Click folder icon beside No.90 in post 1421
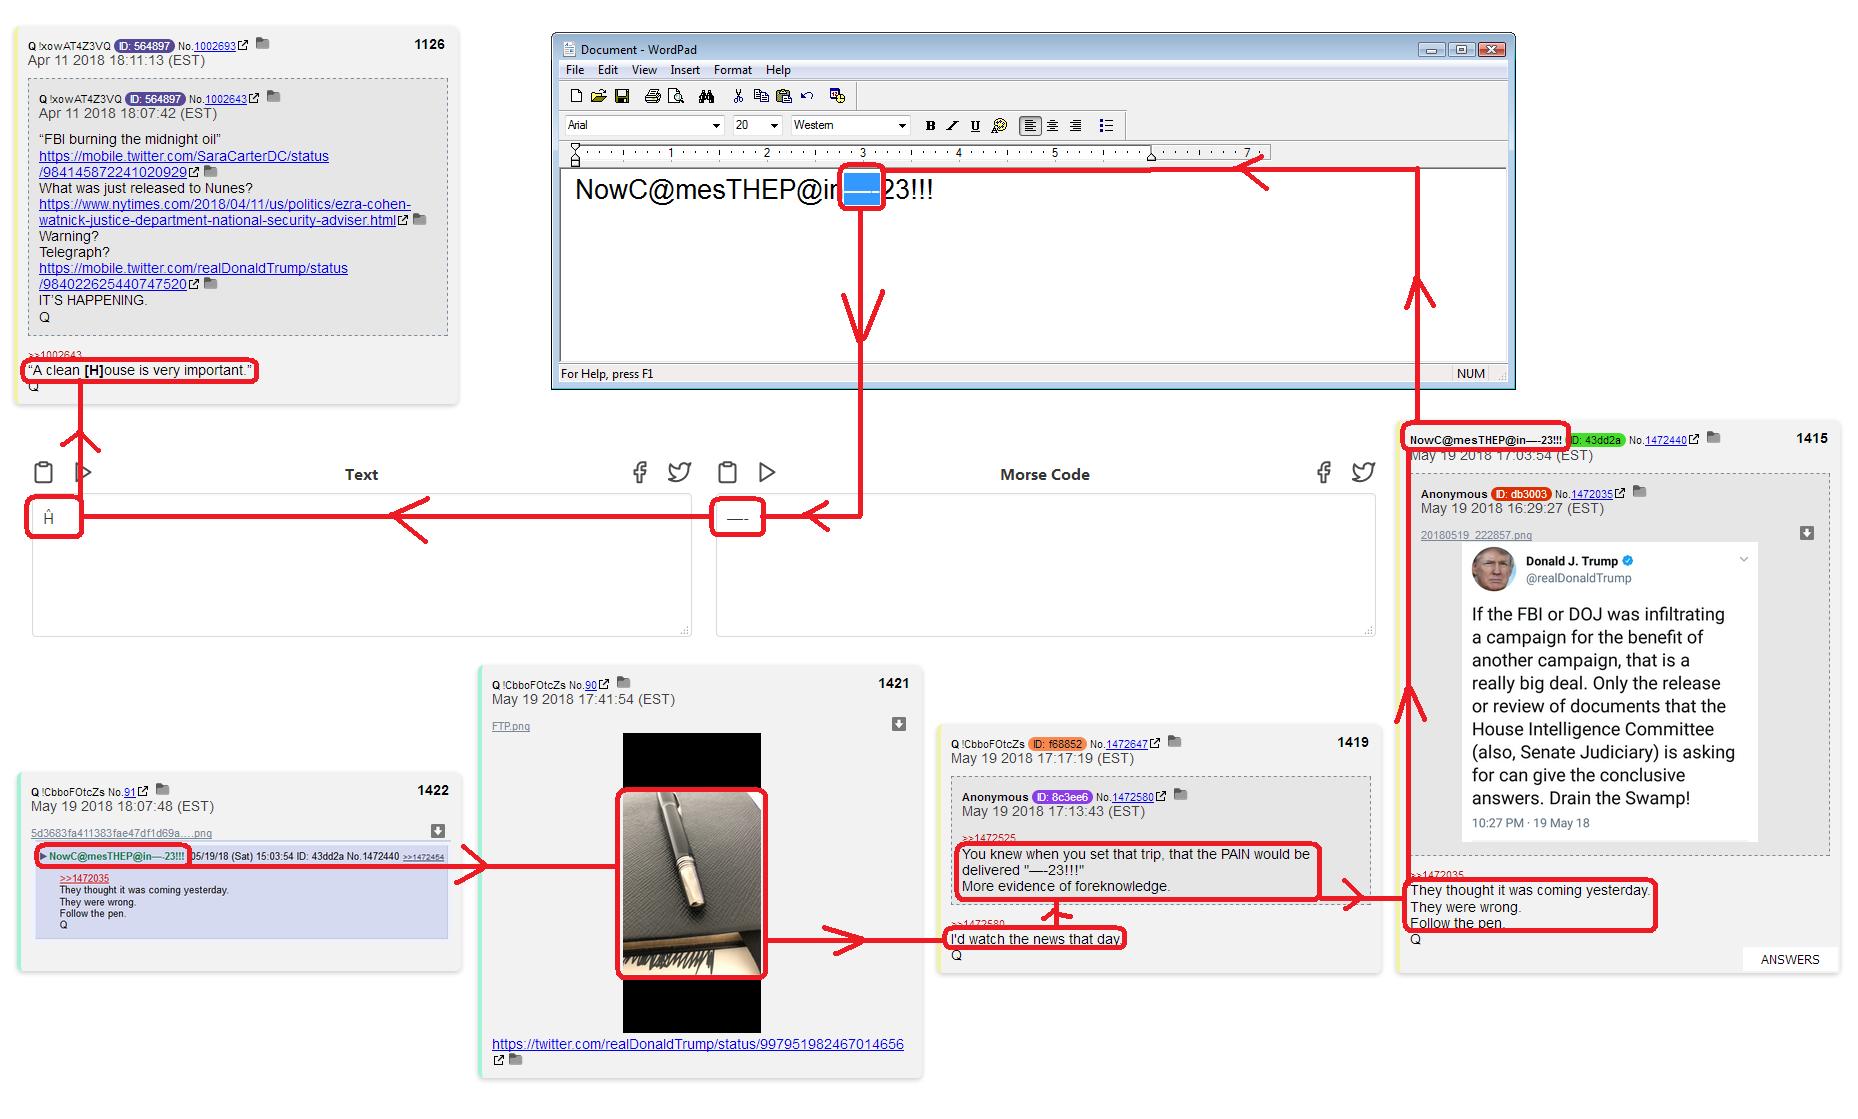Viewport: 1858px width, 1119px height. pos(624,683)
